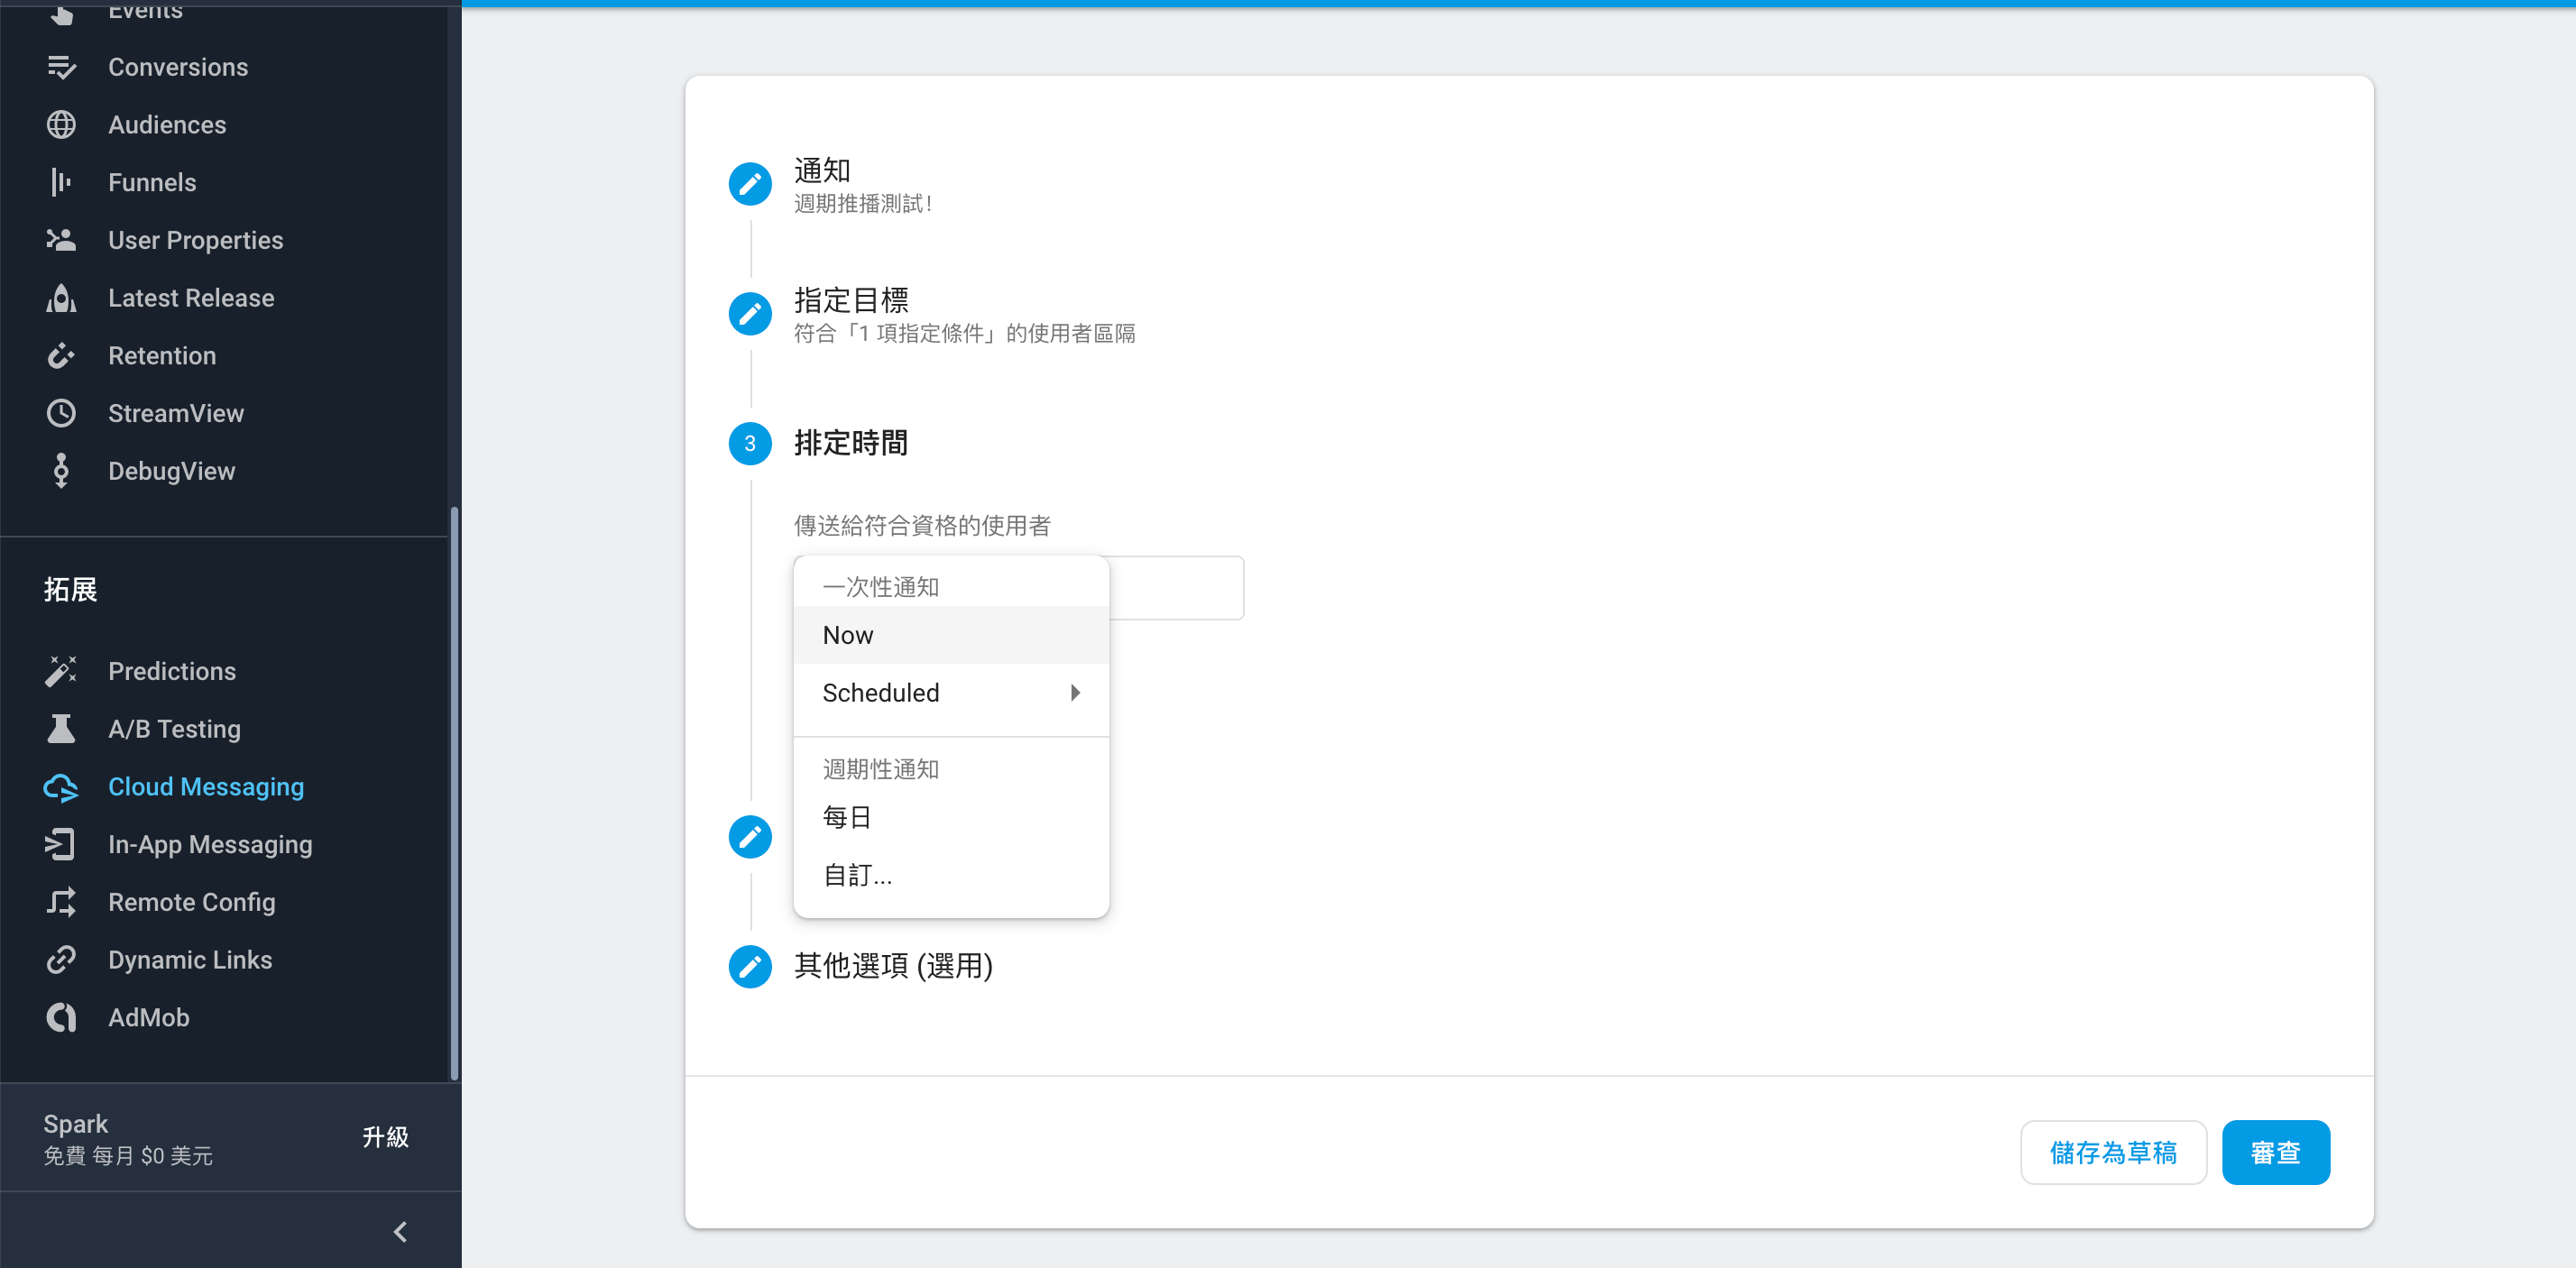Click the 審查 review button
This screenshot has height=1268, width=2576.
[2276, 1152]
